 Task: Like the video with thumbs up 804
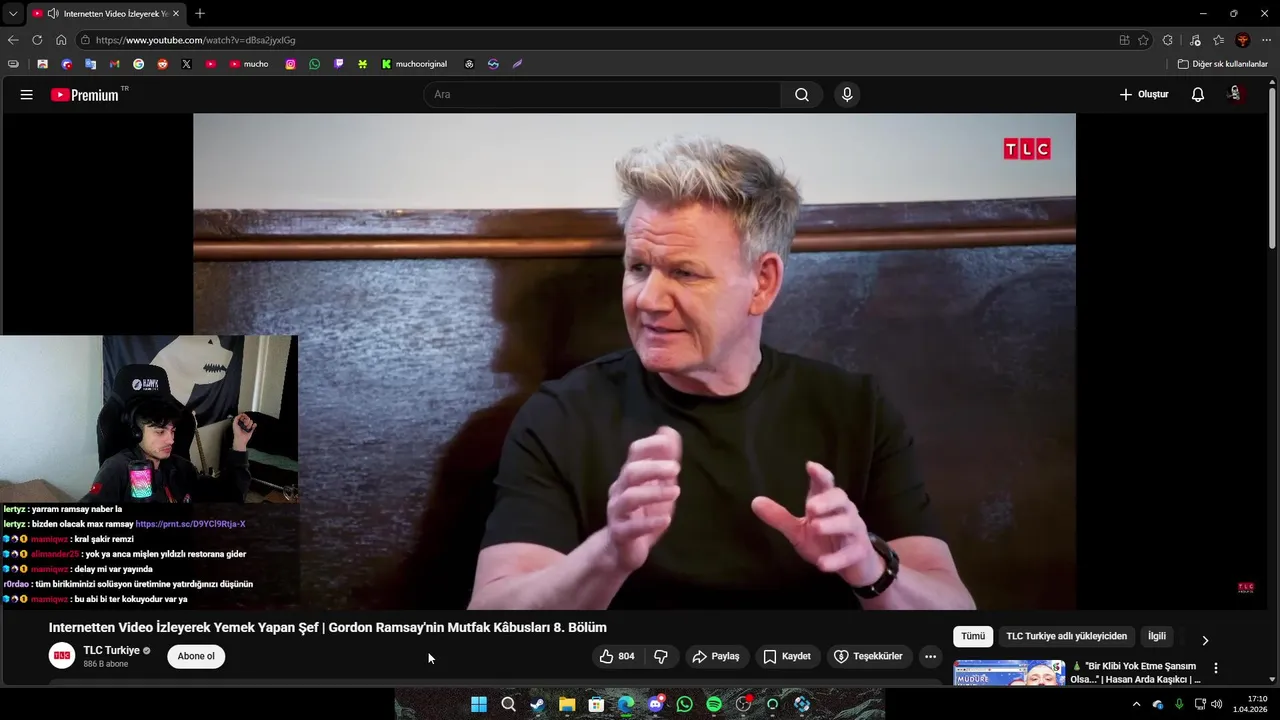(x=617, y=657)
